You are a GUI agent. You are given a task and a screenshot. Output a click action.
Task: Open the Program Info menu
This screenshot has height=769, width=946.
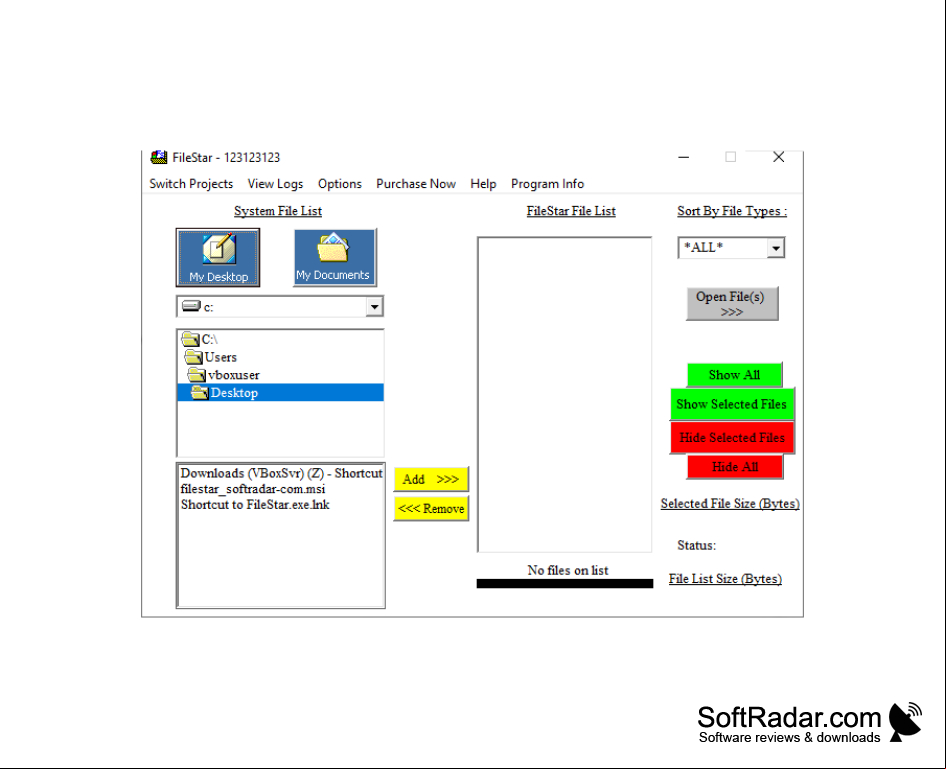(x=547, y=183)
